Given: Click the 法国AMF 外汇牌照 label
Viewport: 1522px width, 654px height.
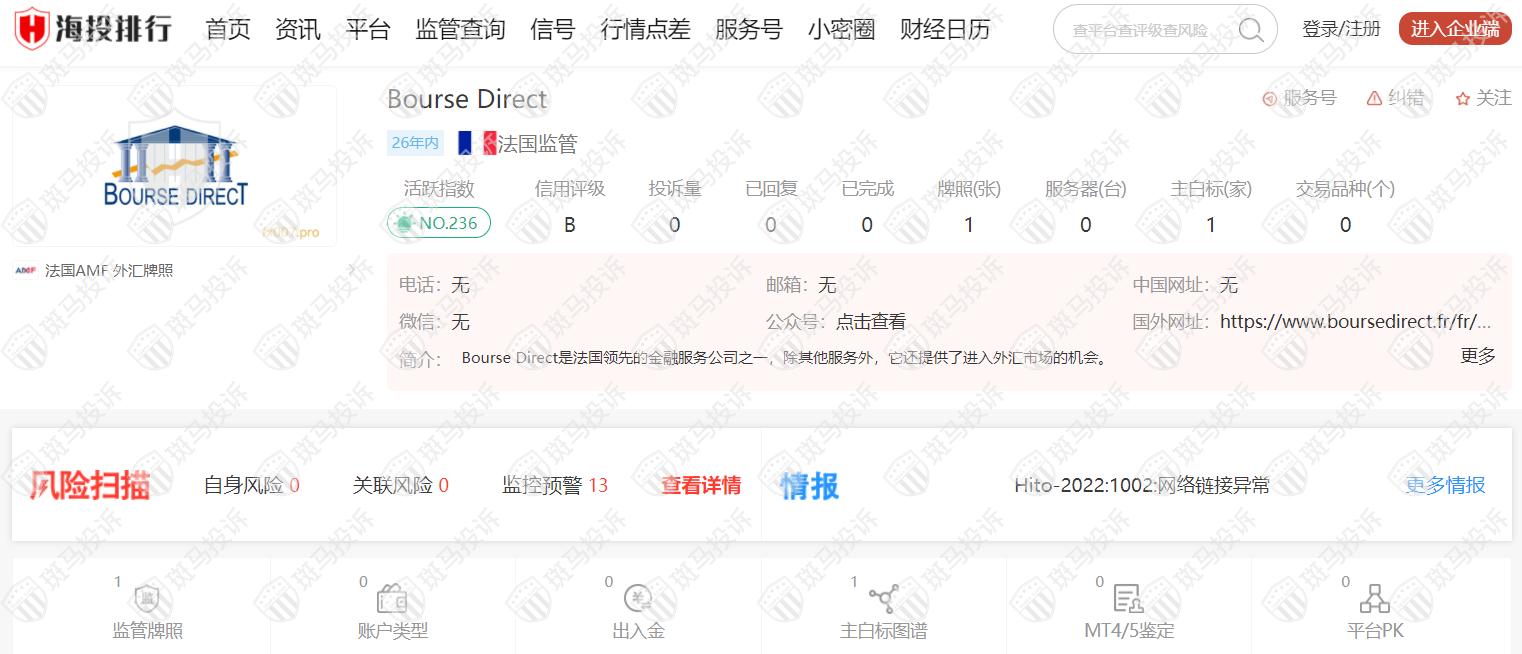Looking at the screenshot, I should [x=109, y=270].
